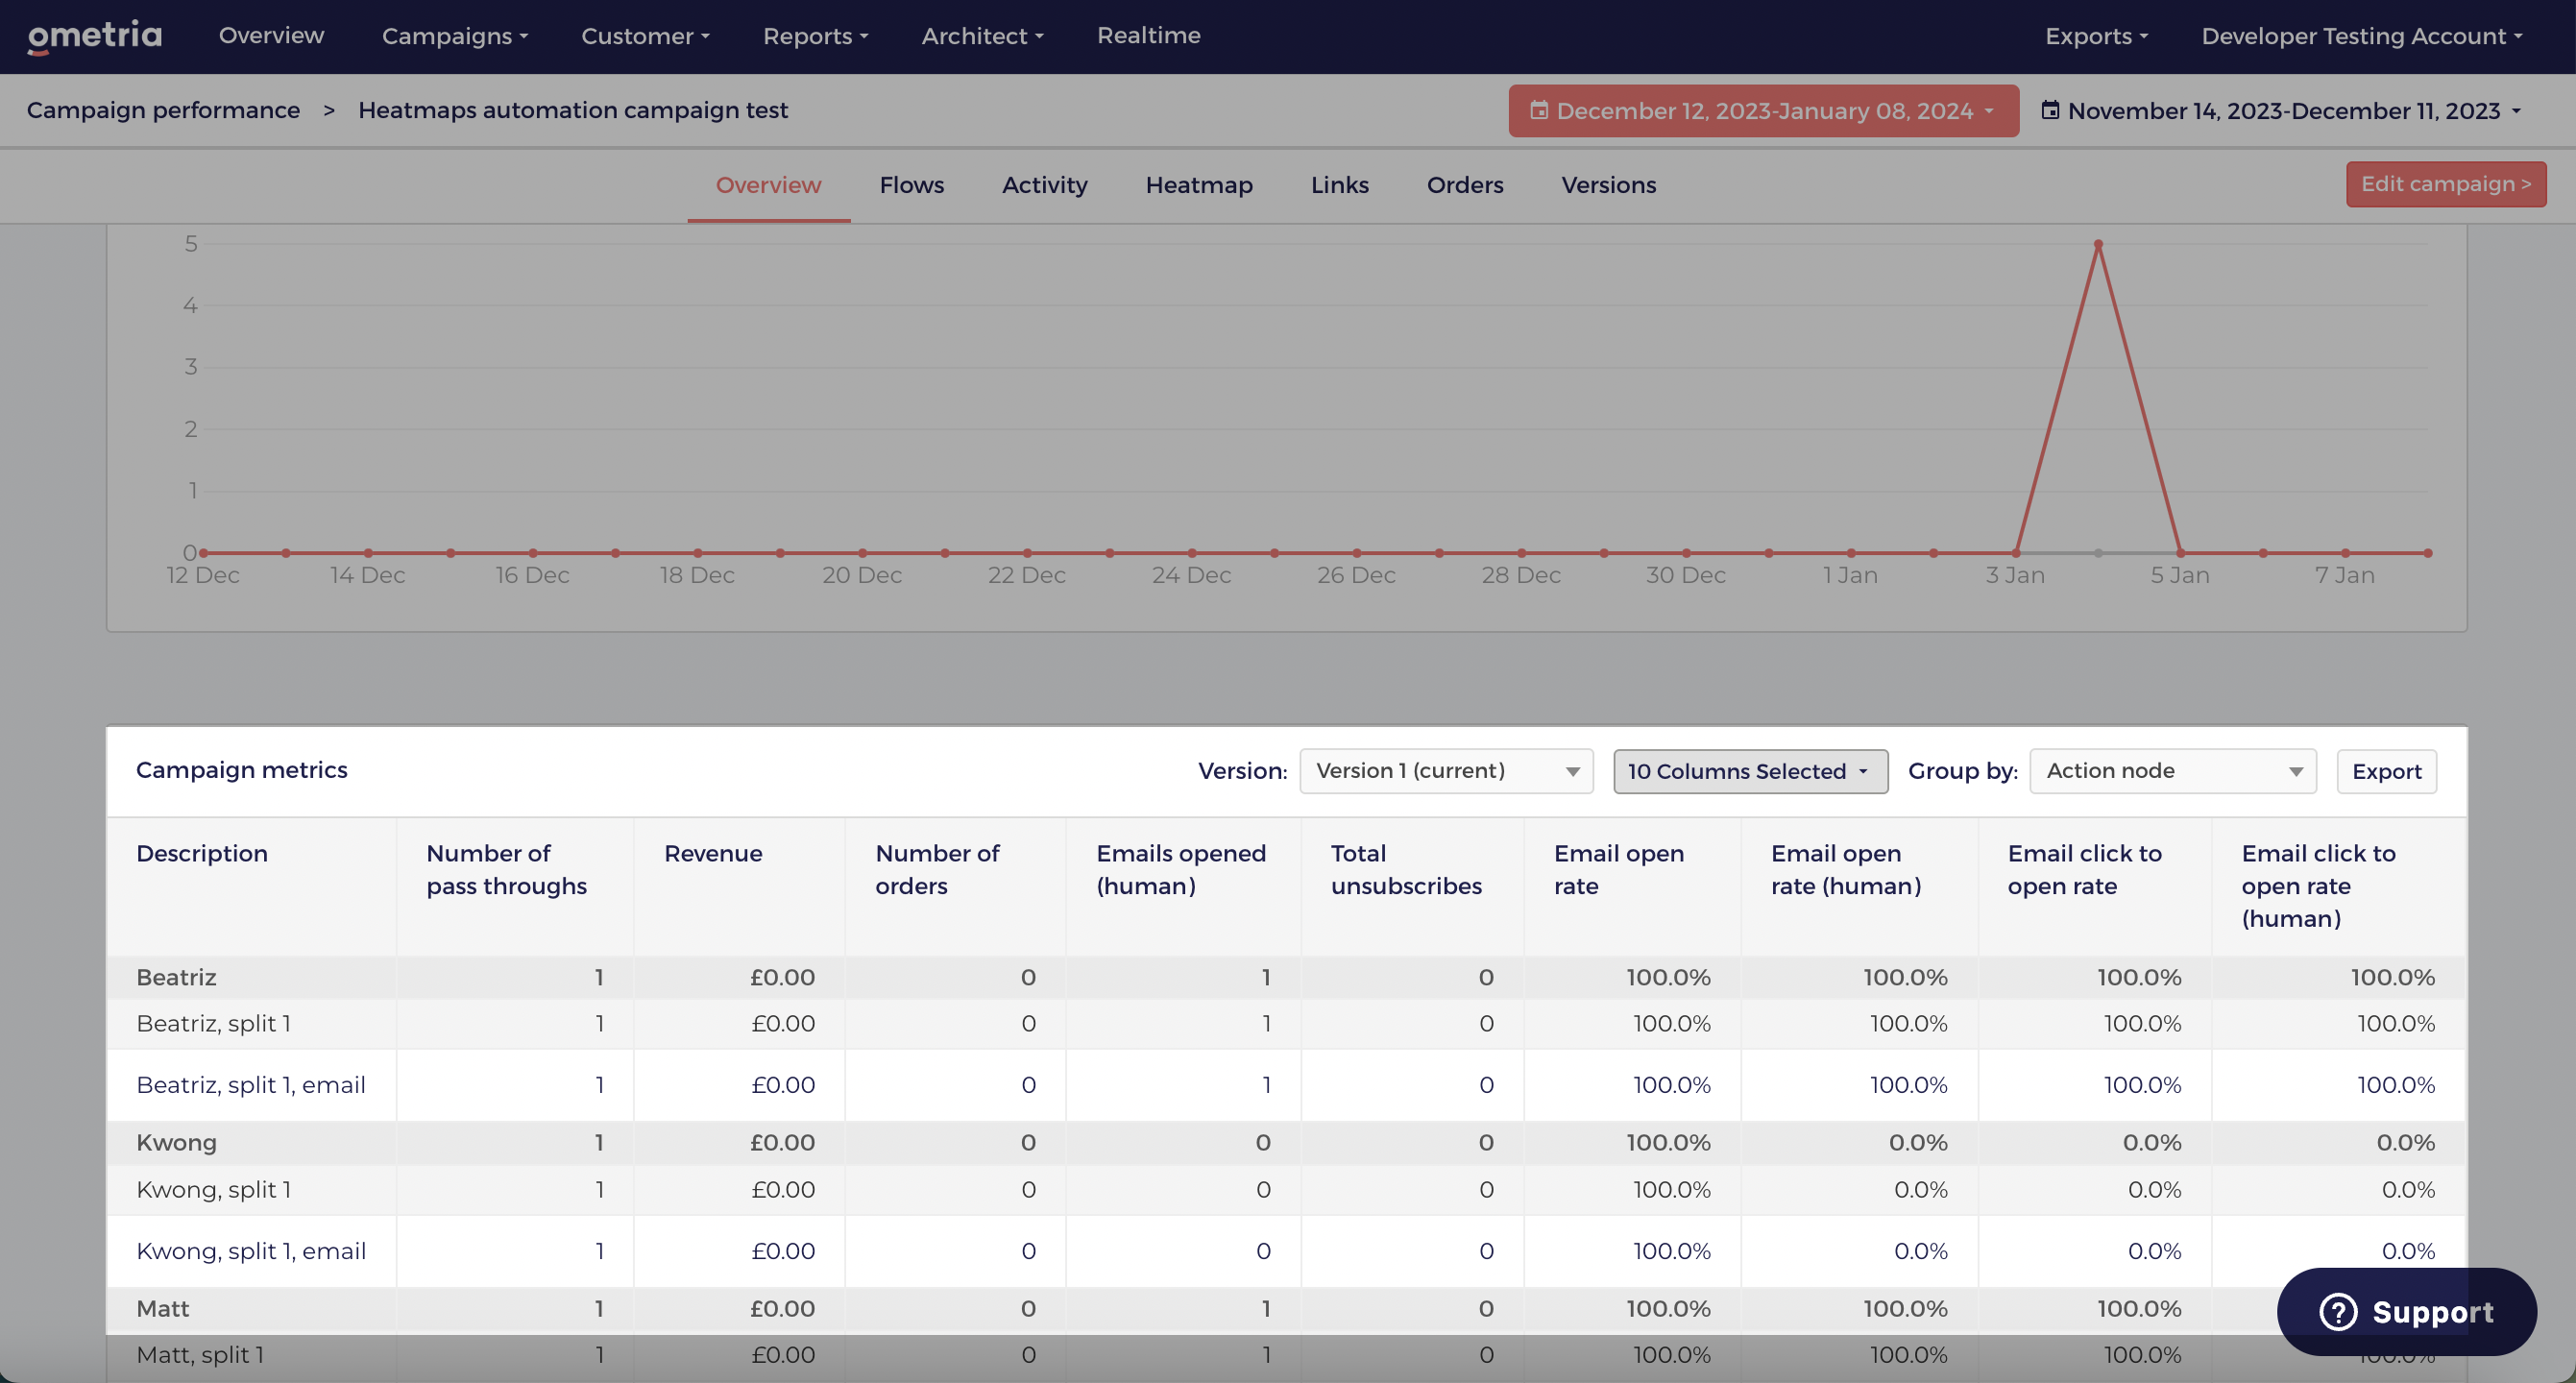Screen dimensions: 2576x1383
Task: Click calendar icon in red date range
Action: (1539, 110)
